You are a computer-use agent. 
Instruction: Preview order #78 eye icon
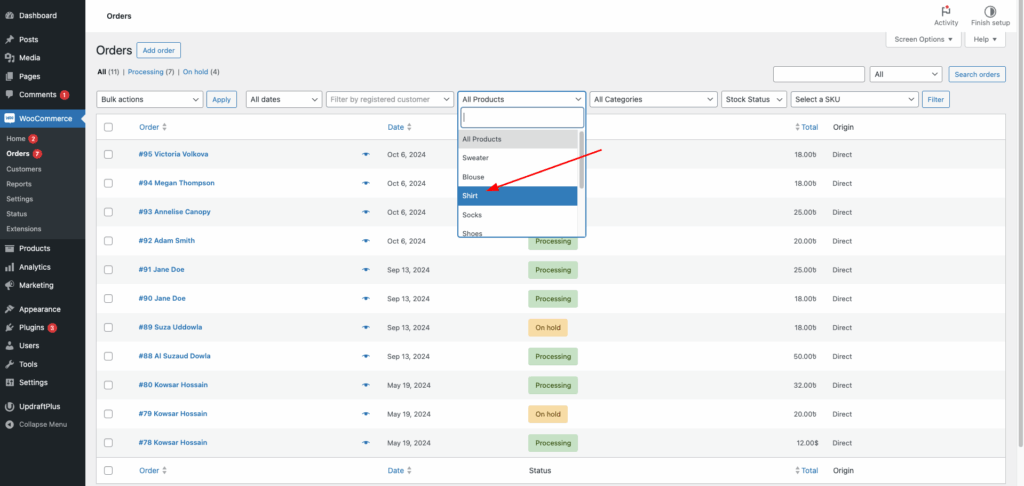point(366,443)
